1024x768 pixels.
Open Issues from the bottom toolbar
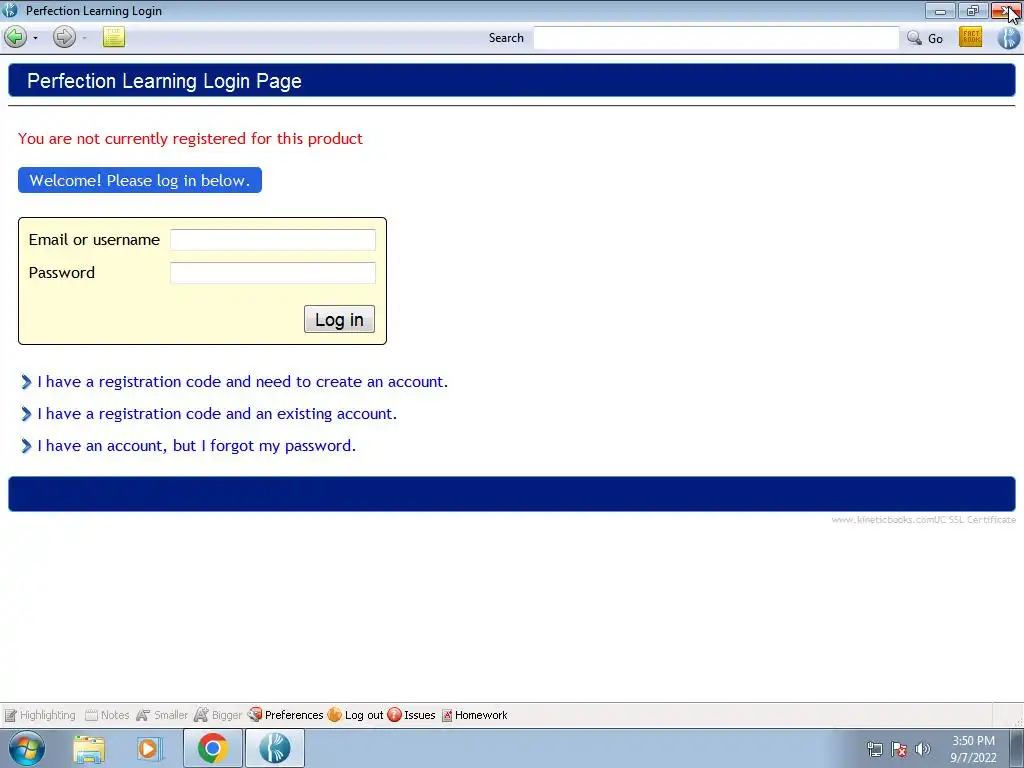pos(411,715)
